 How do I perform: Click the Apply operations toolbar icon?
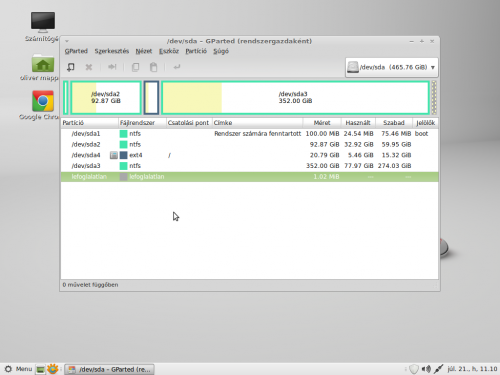(177, 67)
